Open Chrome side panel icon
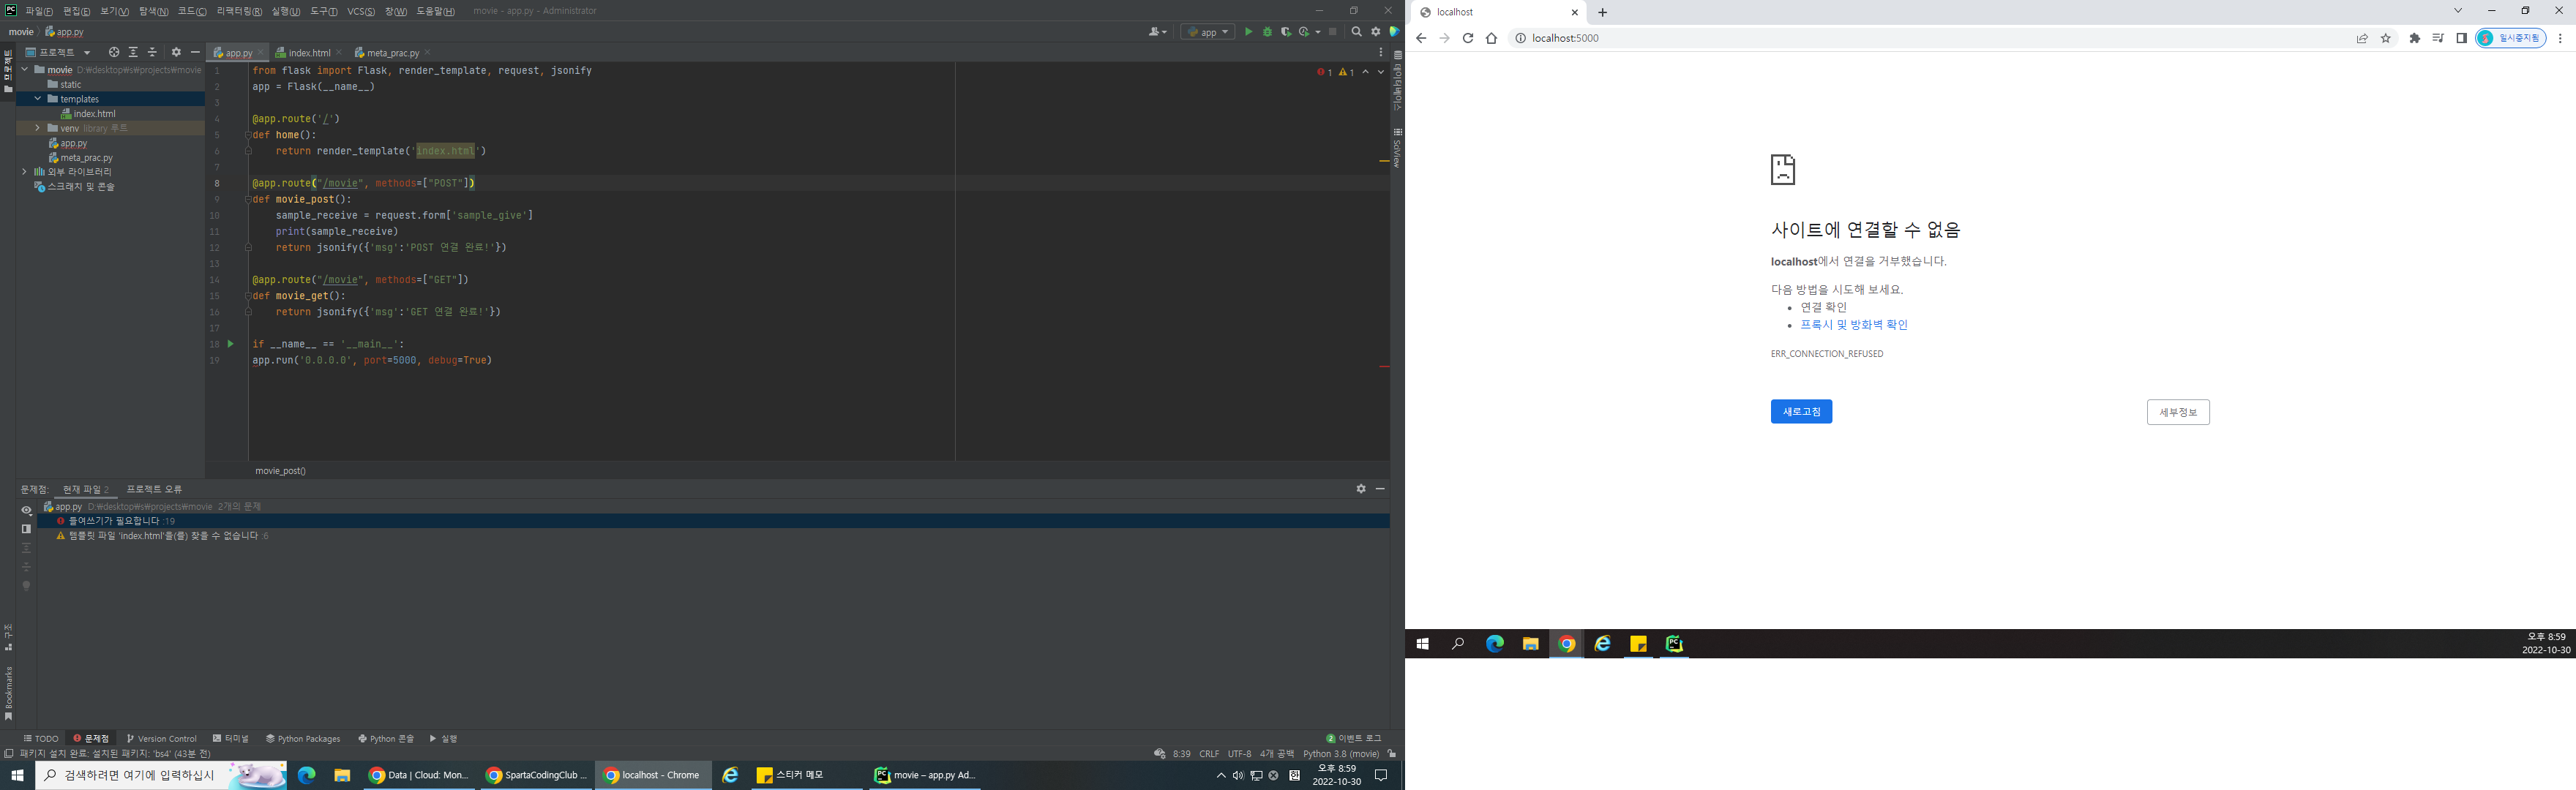This screenshot has height=790, width=2576. click(2461, 38)
